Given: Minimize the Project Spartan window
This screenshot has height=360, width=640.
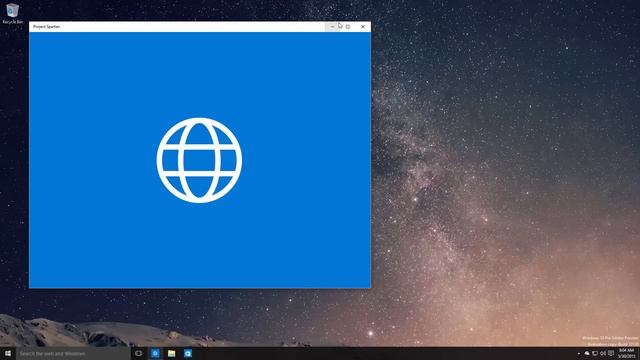Looking at the screenshot, I should point(332,27).
